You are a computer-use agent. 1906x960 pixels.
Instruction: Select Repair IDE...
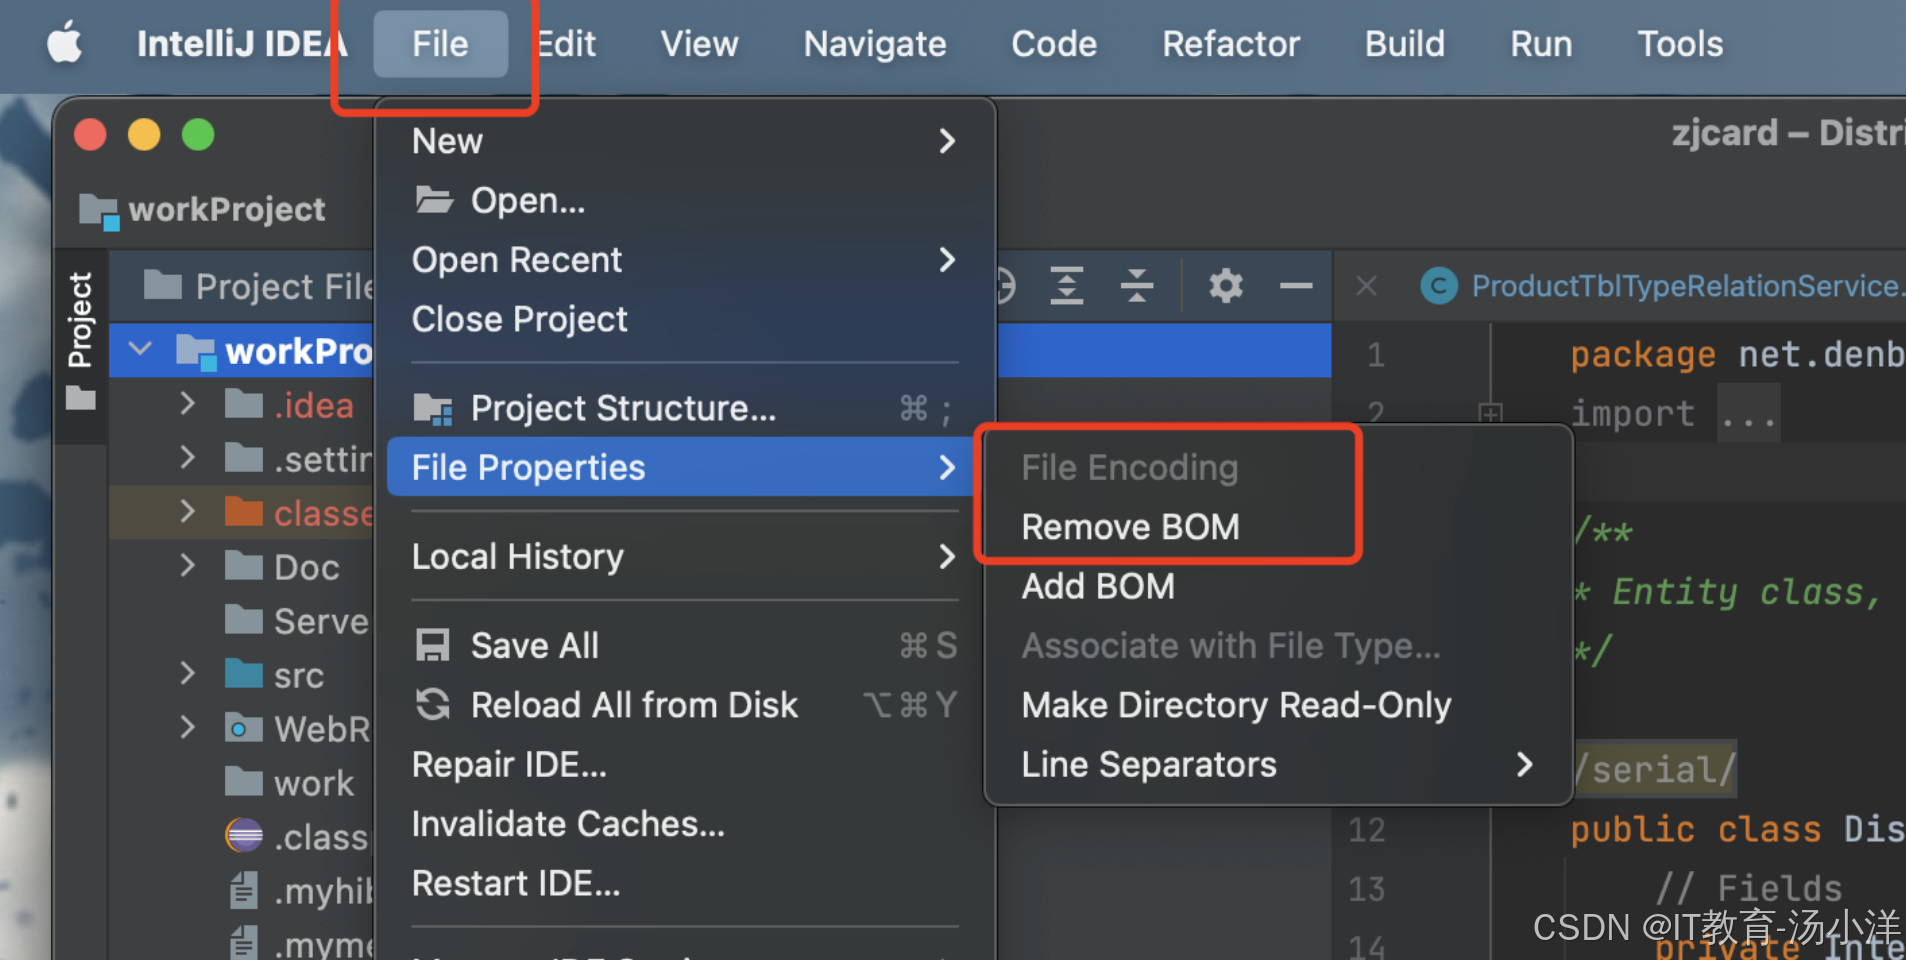click(x=685, y=764)
